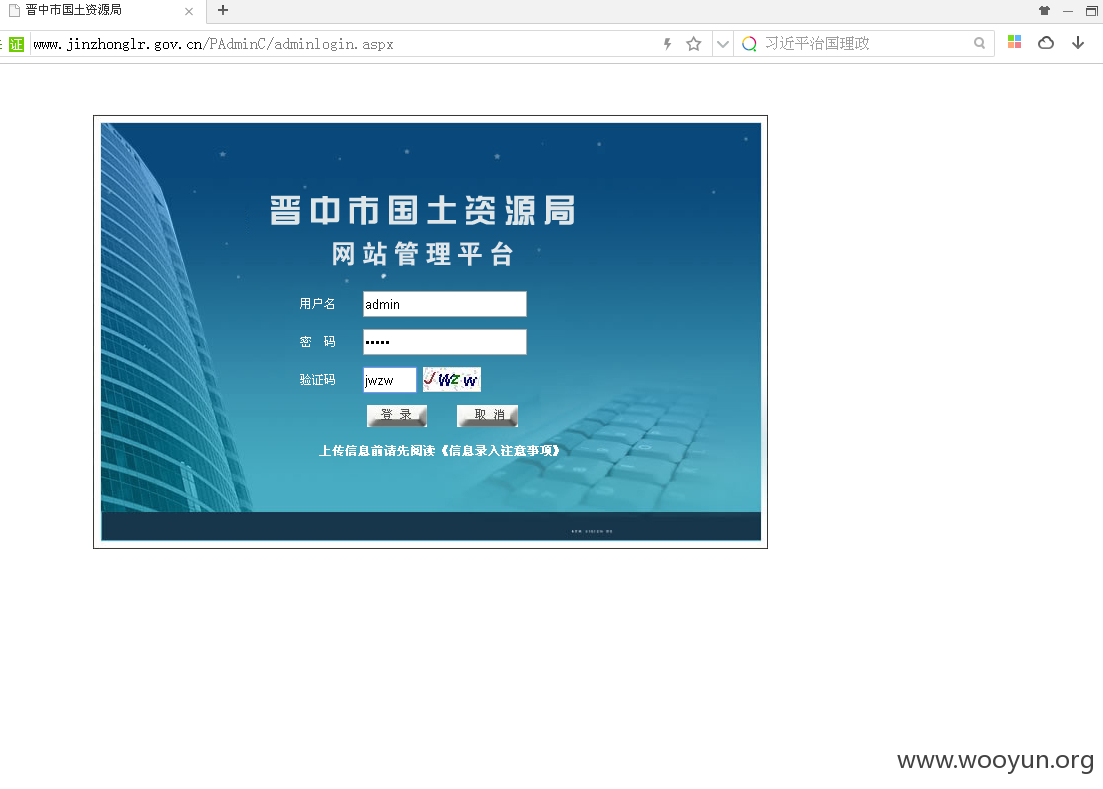Bookmark page with the star icon
This screenshot has height=789, width=1103.
pos(694,44)
